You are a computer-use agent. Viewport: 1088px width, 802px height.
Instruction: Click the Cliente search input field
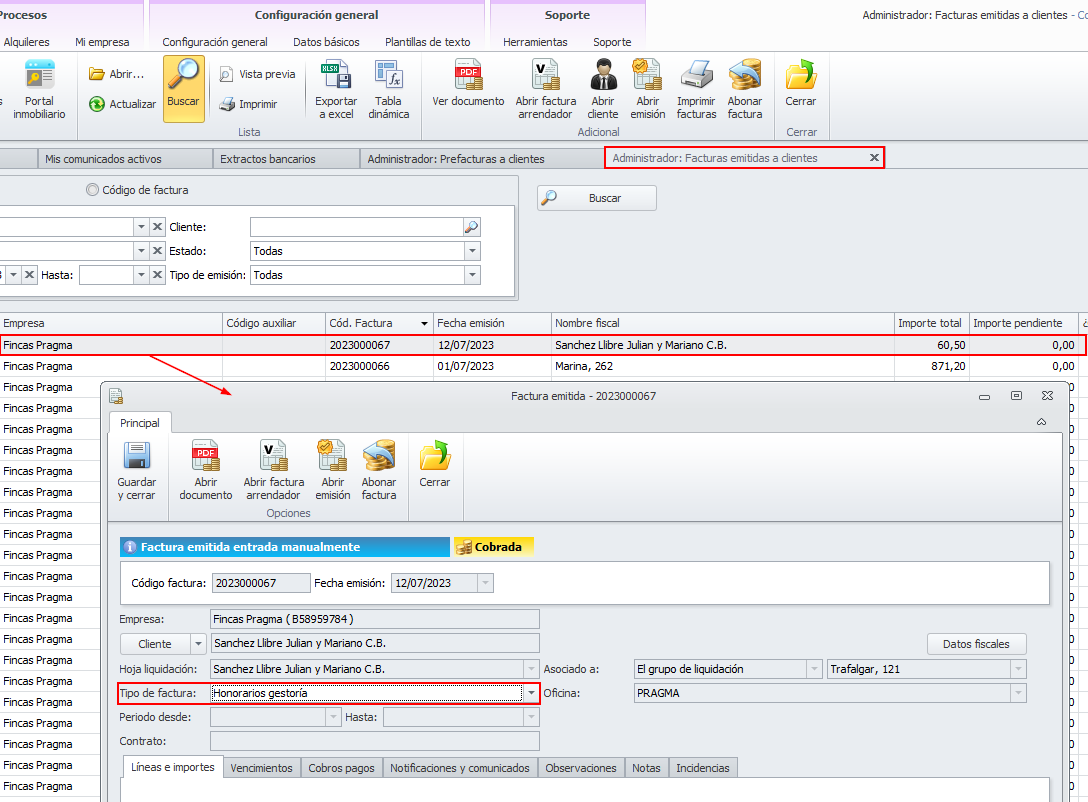357,227
